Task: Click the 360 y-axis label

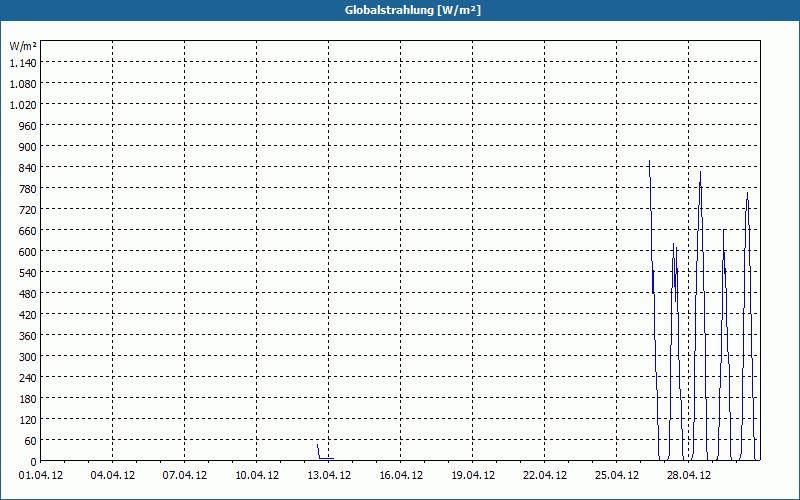Action: [28, 336]
